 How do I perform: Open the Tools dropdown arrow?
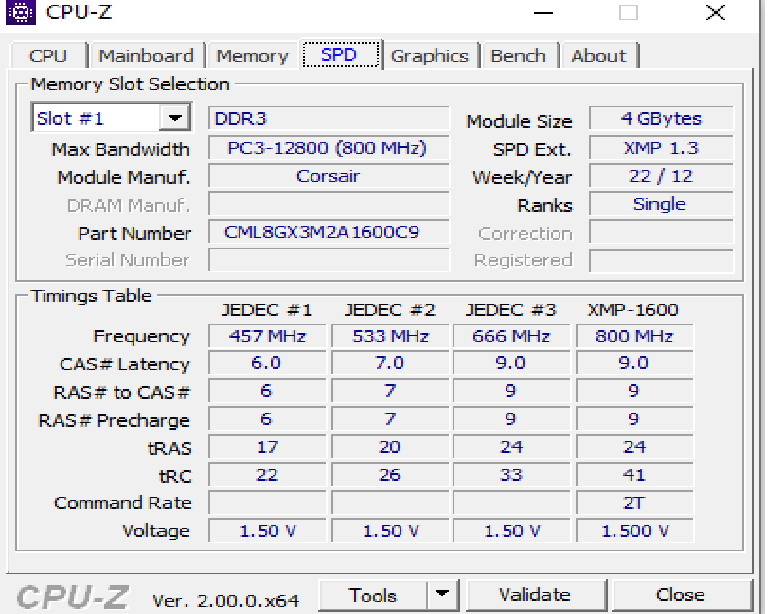[442, 595]
